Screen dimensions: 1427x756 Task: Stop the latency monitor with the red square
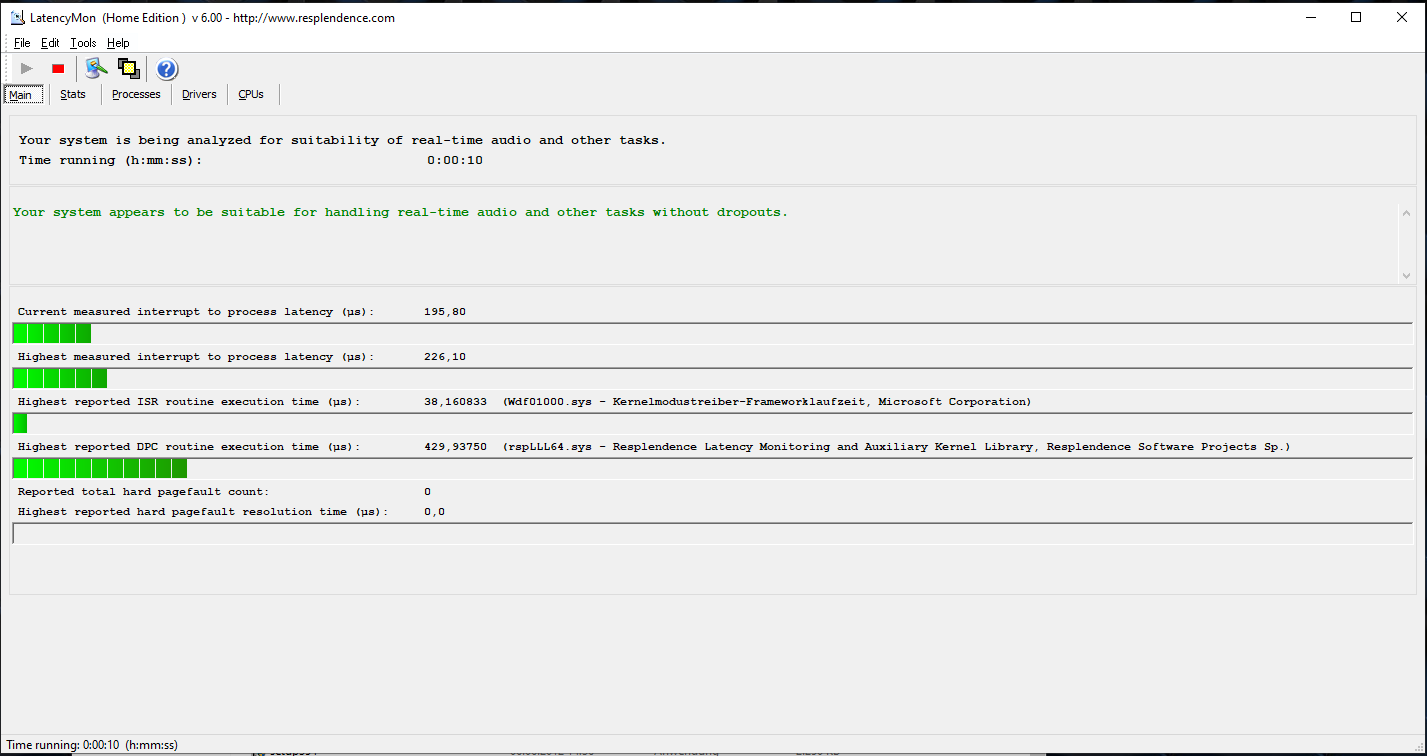pos(58,69)
